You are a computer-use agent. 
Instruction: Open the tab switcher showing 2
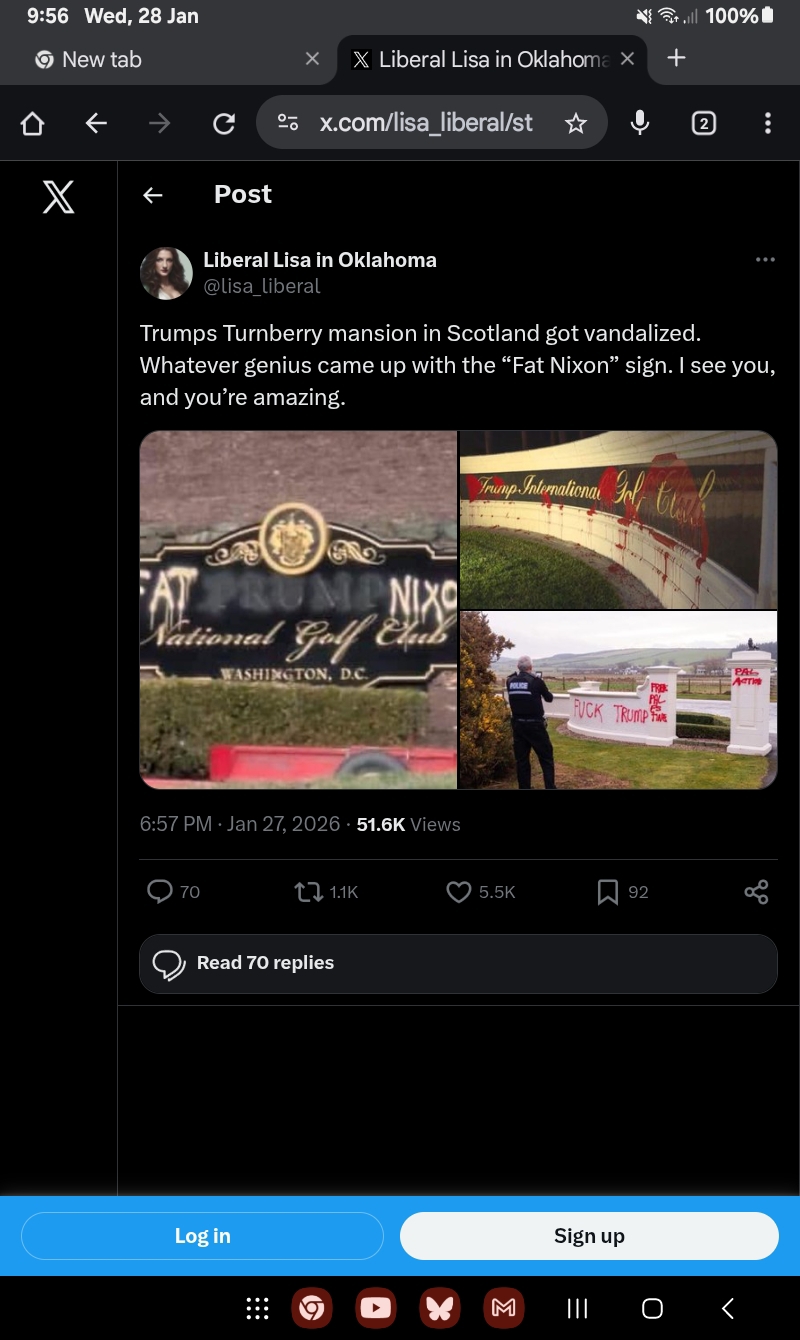[x=704, y=123]
